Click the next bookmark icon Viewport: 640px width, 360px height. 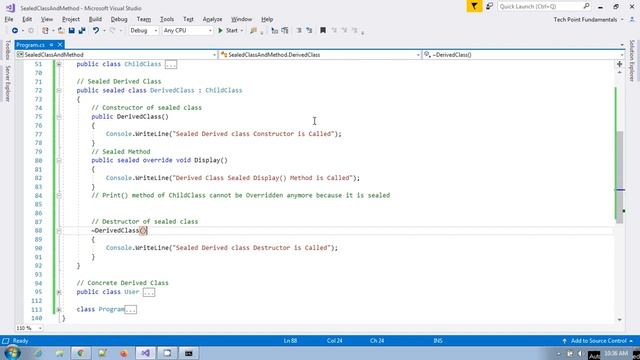tap(344, 31)
